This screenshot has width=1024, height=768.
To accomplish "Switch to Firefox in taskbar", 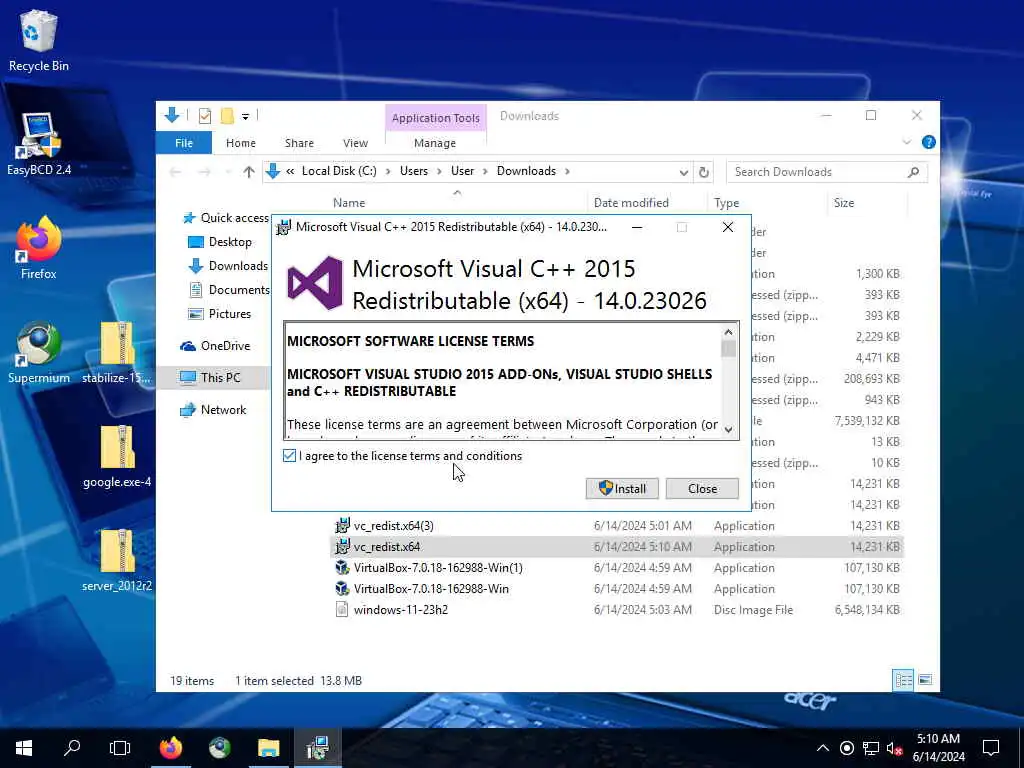I will pyautogui.click(x=170, y=748).
